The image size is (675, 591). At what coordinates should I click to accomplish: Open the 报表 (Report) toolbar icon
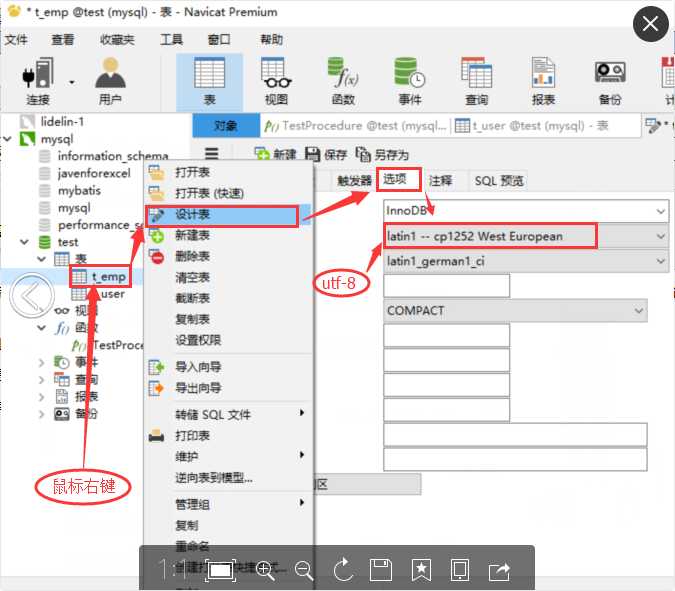pos(543,81)
